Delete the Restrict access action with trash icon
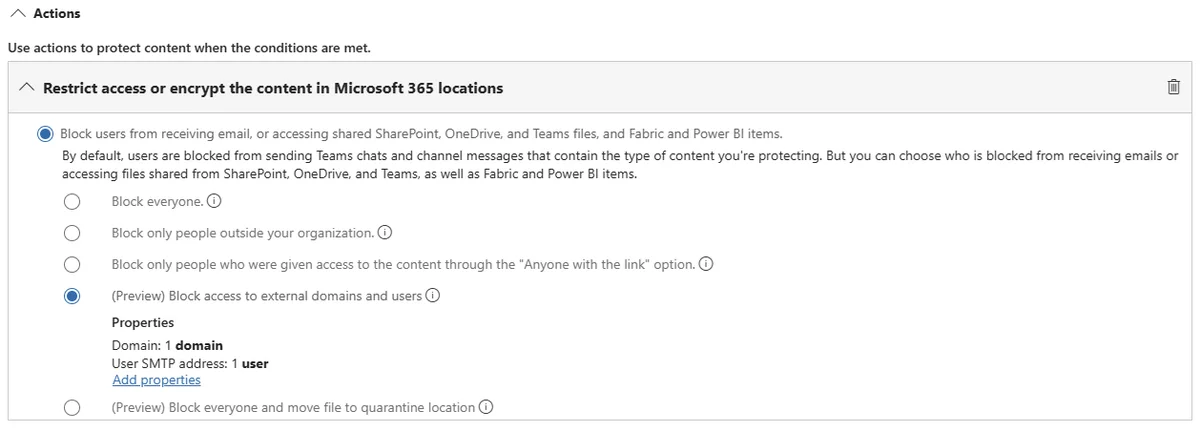This screenshot has width=1200, height=429. [x=1174, y=88]
